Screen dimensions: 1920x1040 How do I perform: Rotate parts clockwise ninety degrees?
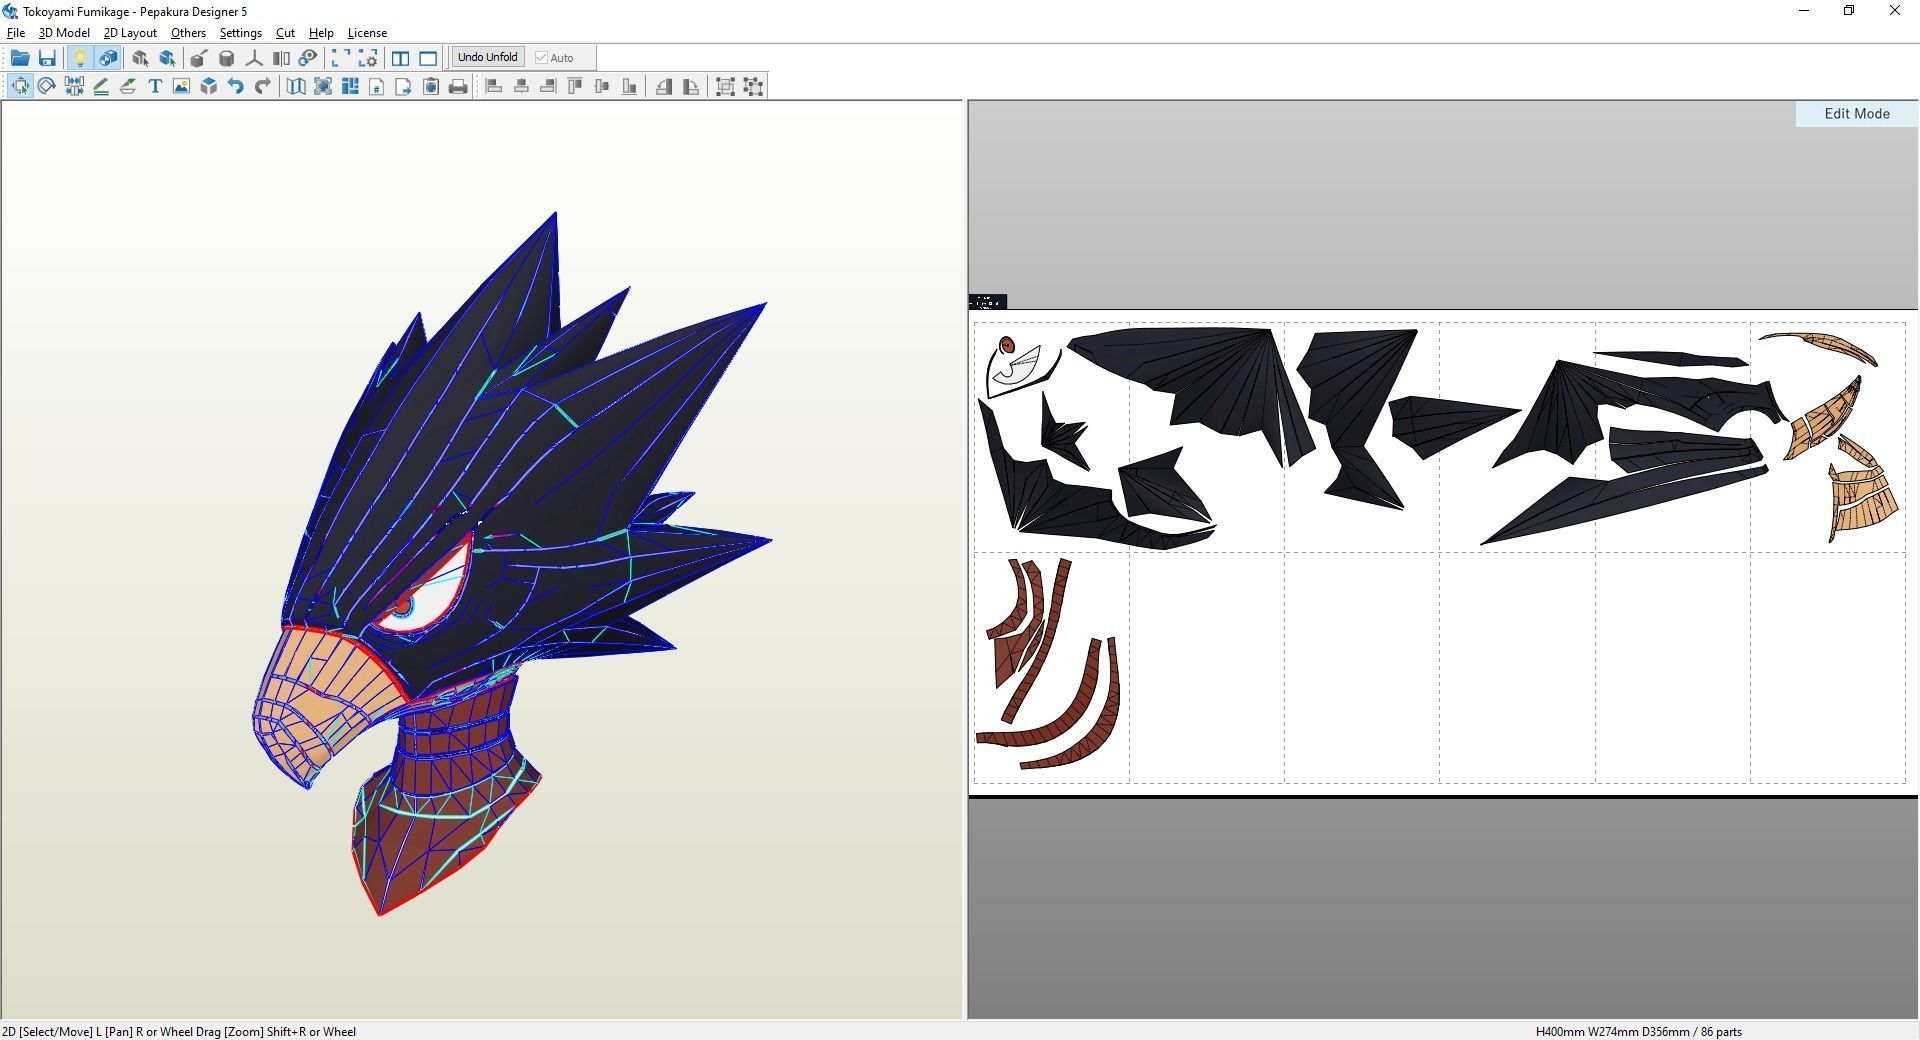(x=691, y=86)
